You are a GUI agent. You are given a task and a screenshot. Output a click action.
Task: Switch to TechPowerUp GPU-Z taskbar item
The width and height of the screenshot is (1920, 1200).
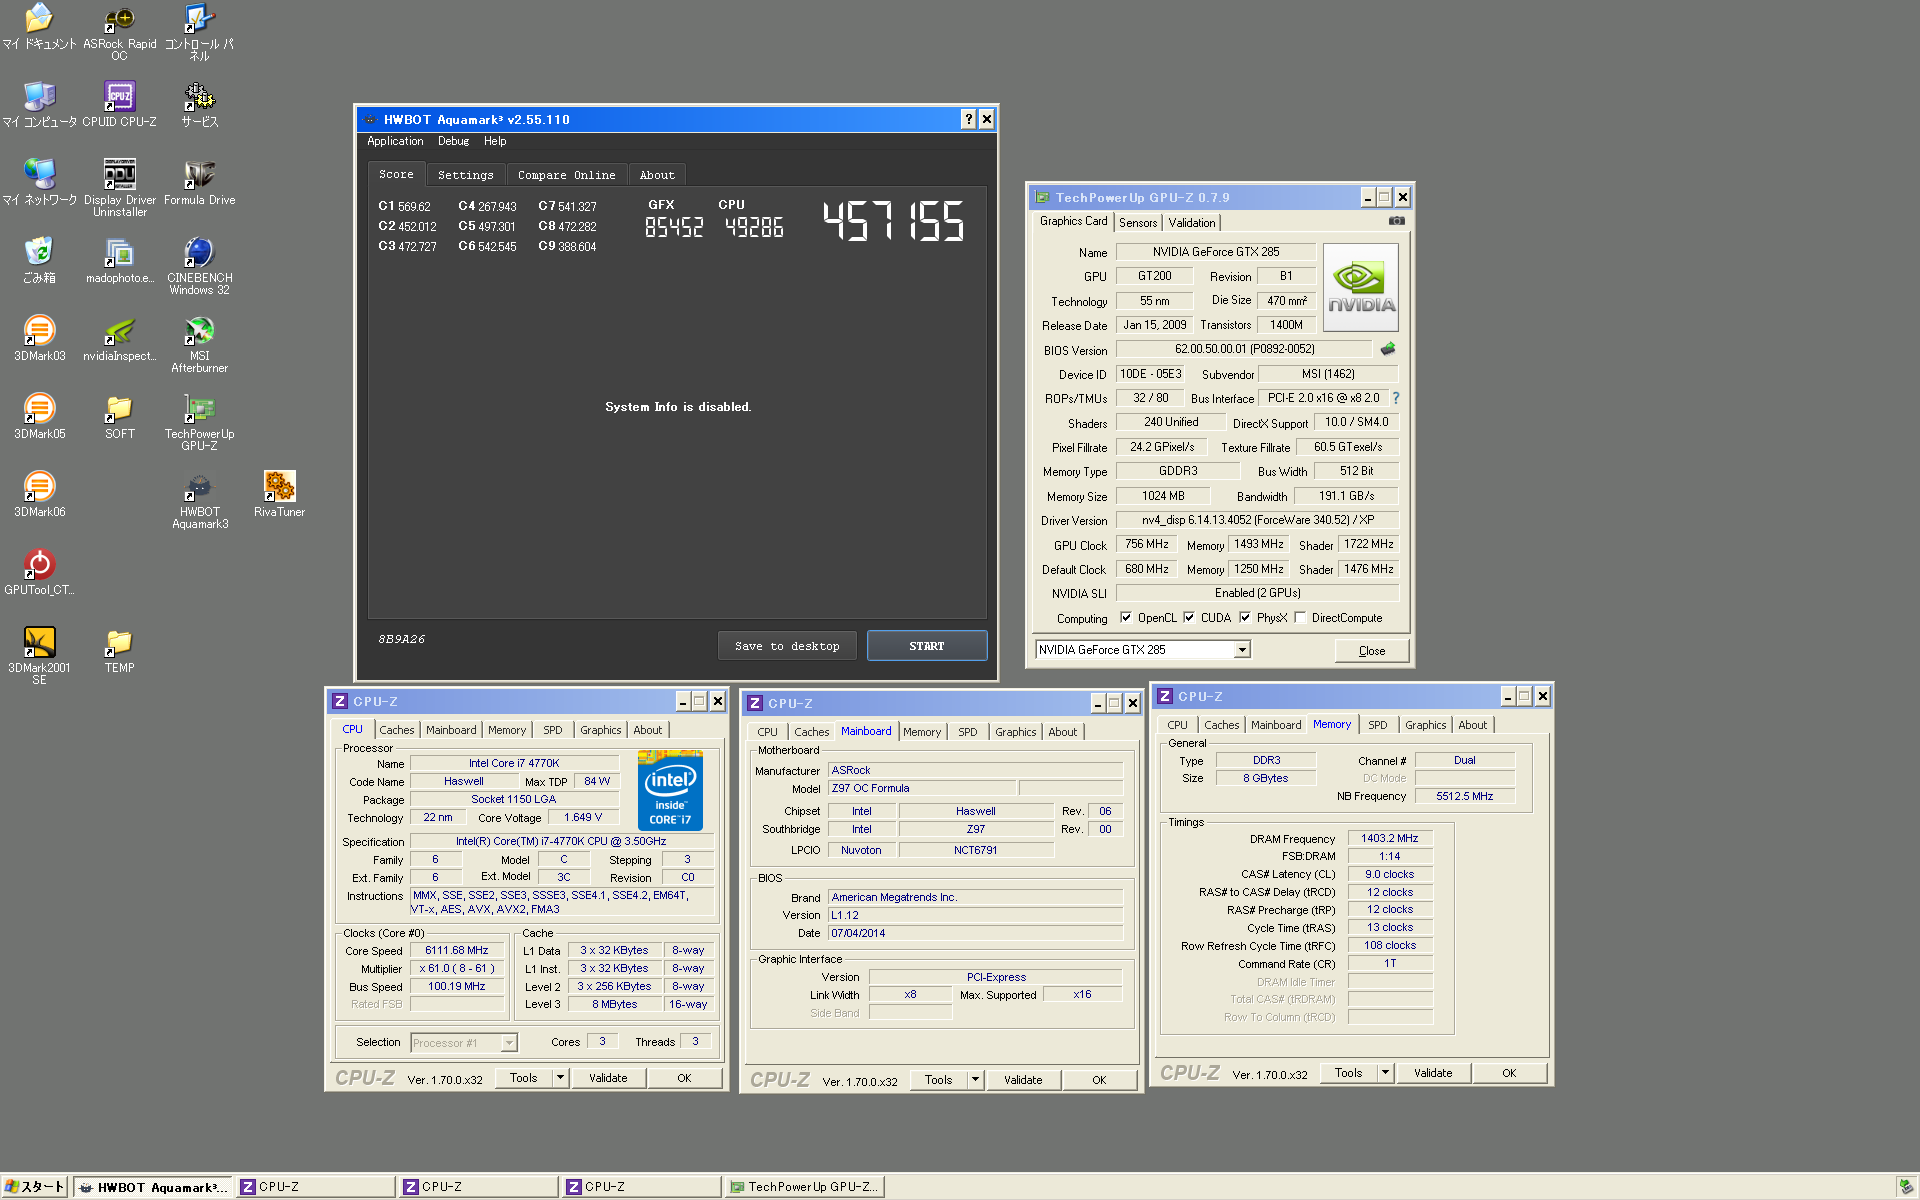(805, 1187)
